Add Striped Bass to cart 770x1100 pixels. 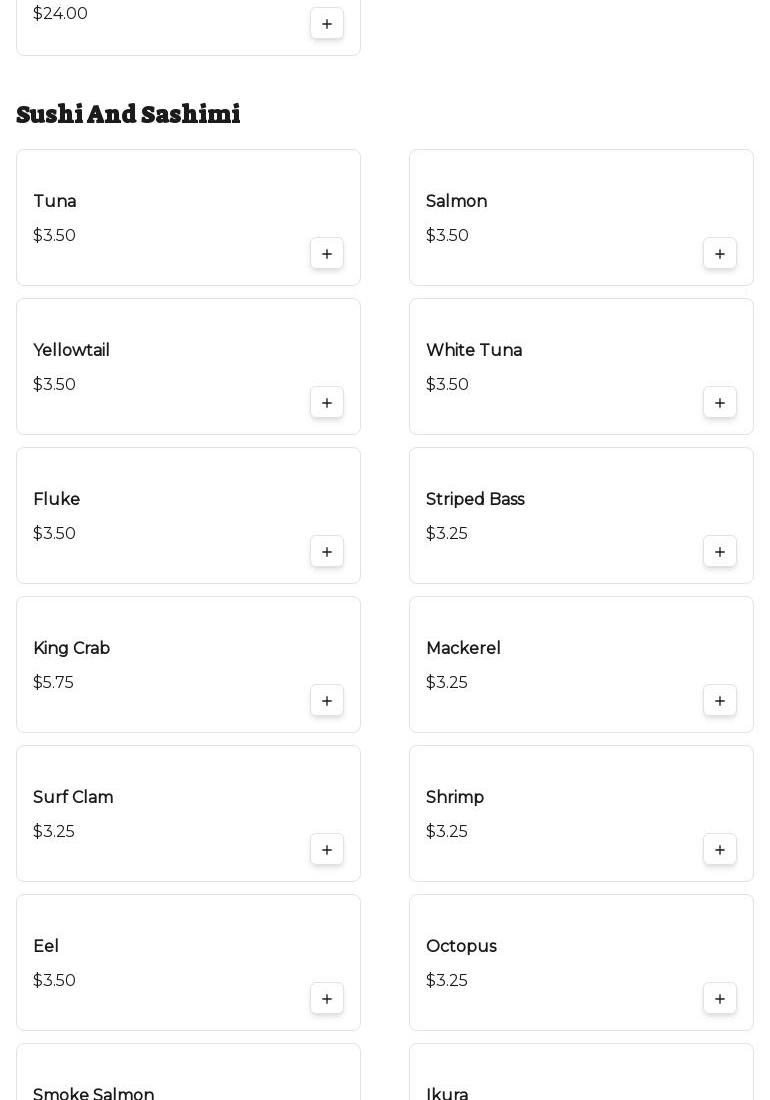720,552
